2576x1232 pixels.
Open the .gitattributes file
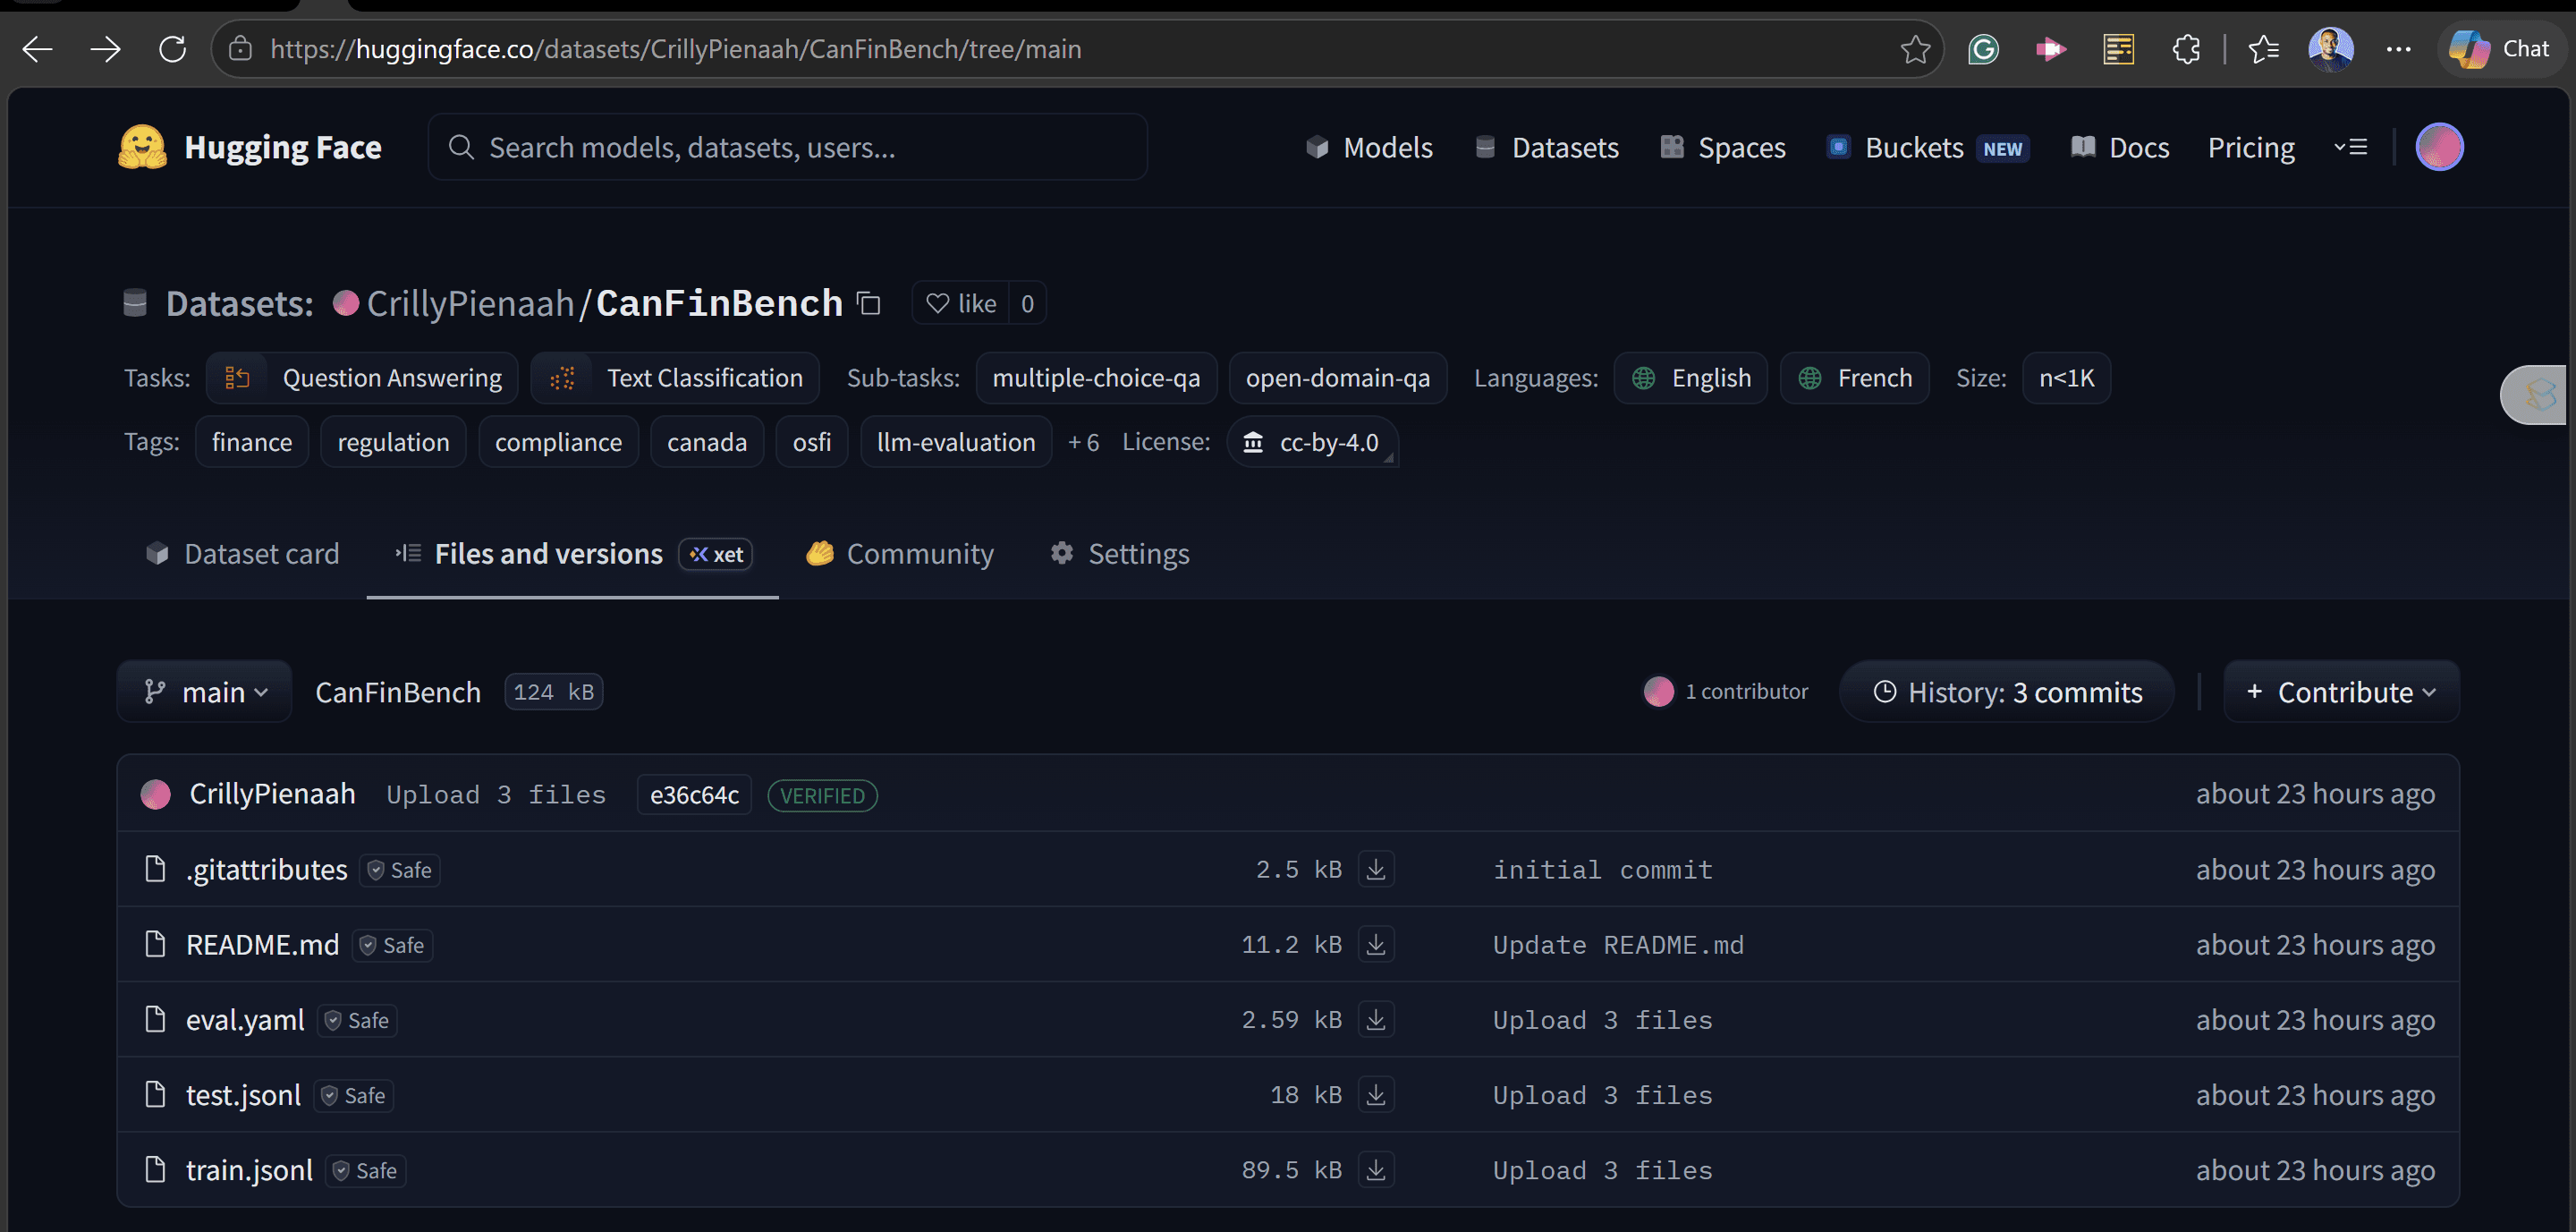pos(266,870)
